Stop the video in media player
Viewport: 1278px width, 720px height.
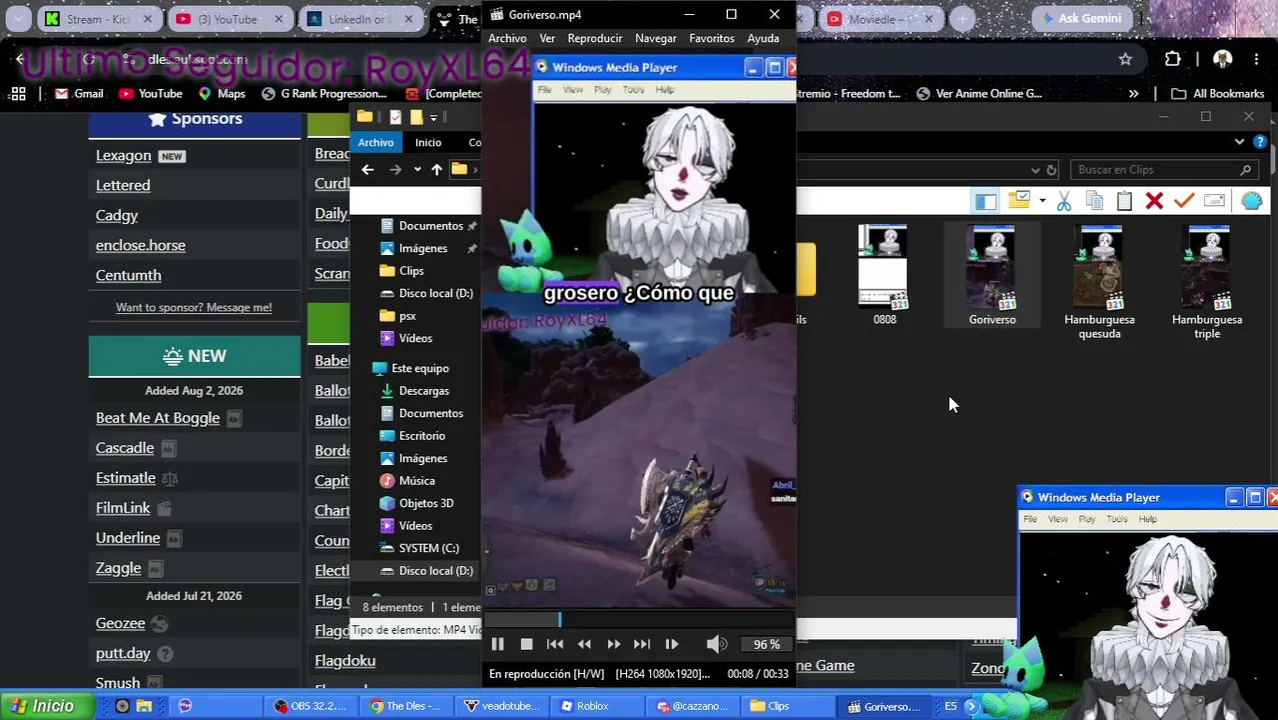point(526,645)
